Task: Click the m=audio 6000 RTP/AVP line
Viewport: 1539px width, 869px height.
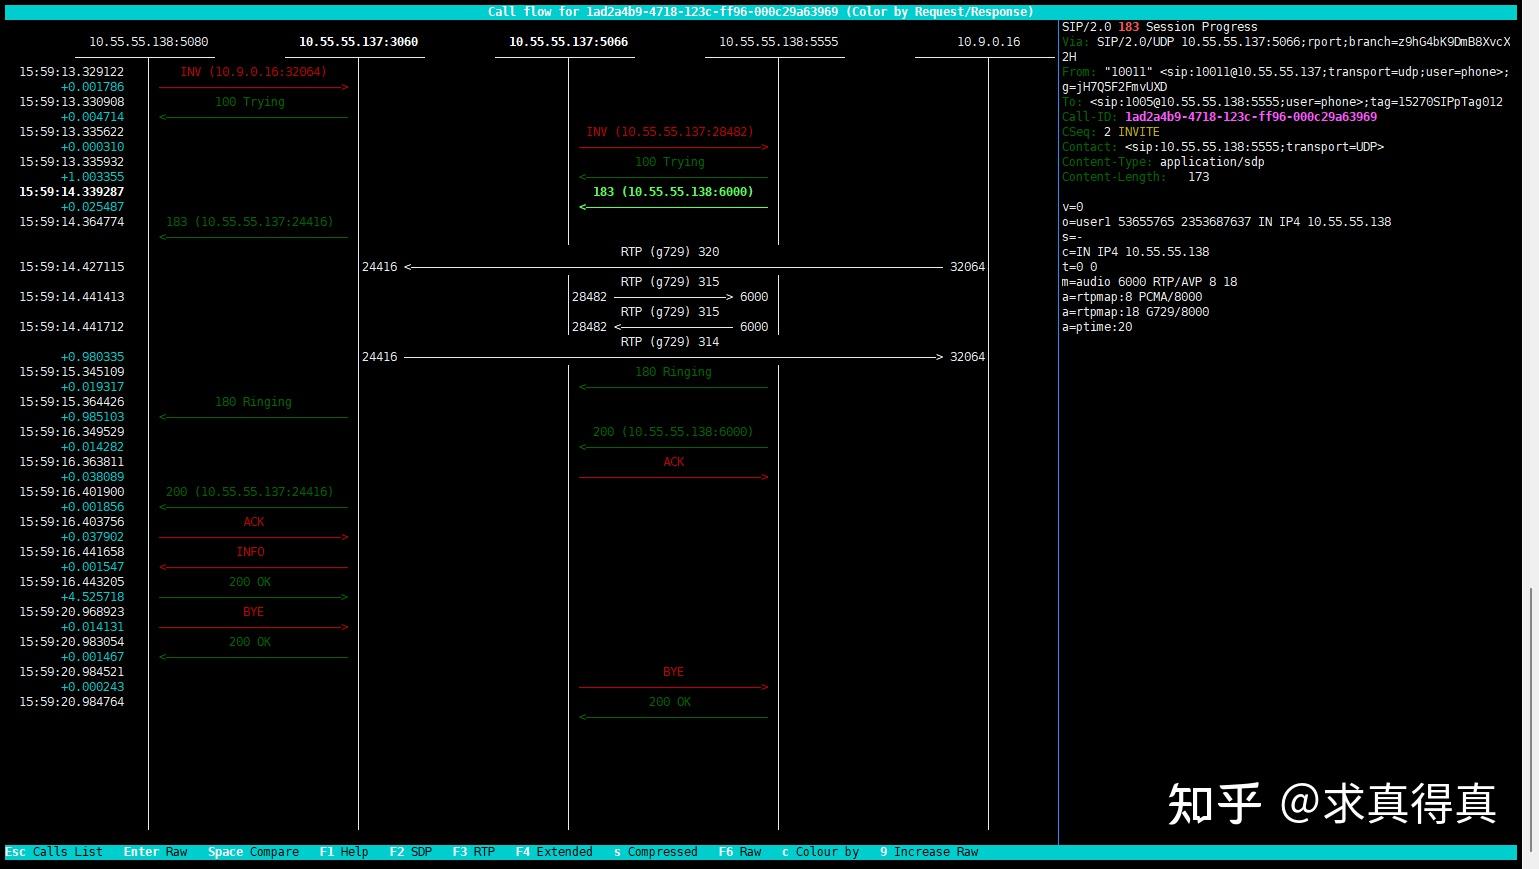Action: pos(1150,282)
